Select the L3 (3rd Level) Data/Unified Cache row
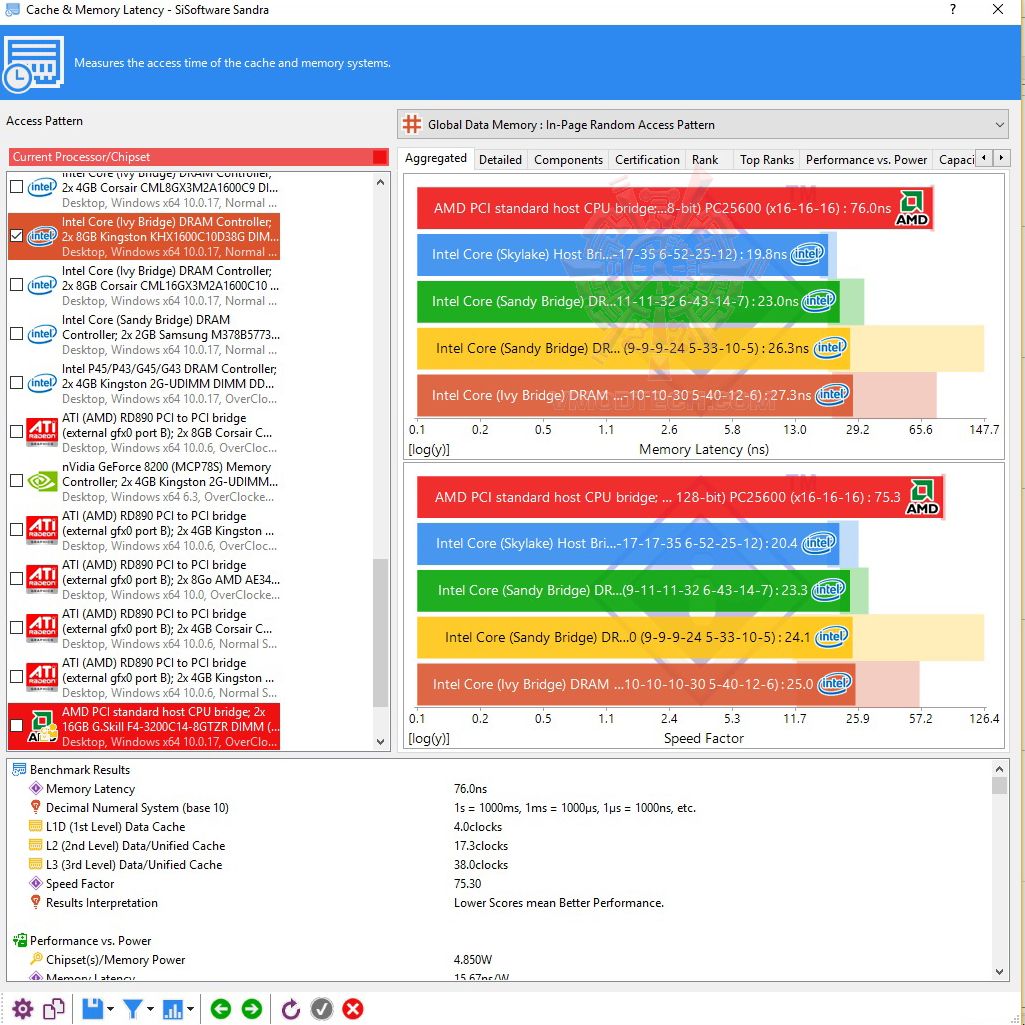This screenshot has width=1025, height=1025. (x=499, y=864)
